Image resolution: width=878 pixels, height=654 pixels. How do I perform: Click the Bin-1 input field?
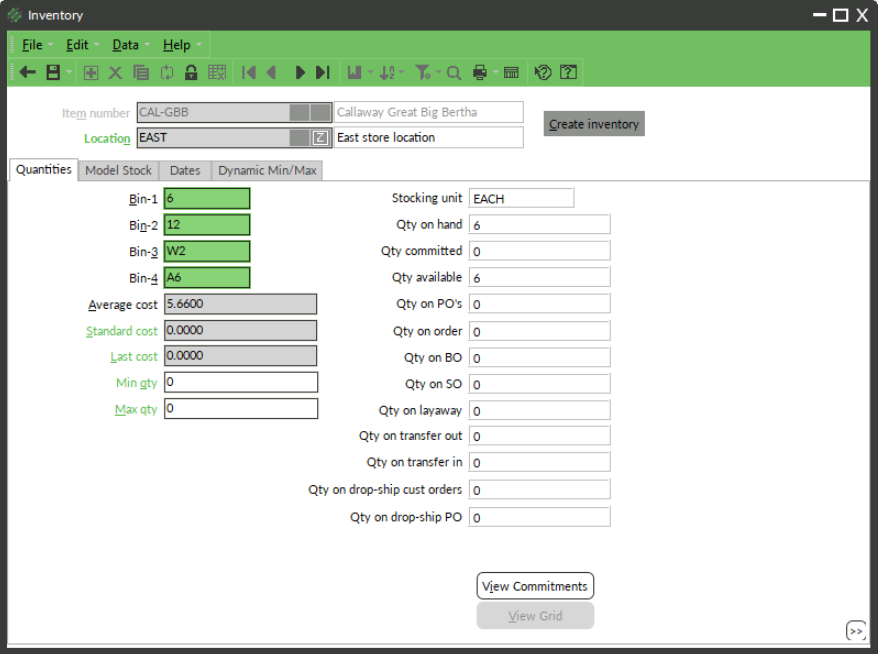(207, 198)
